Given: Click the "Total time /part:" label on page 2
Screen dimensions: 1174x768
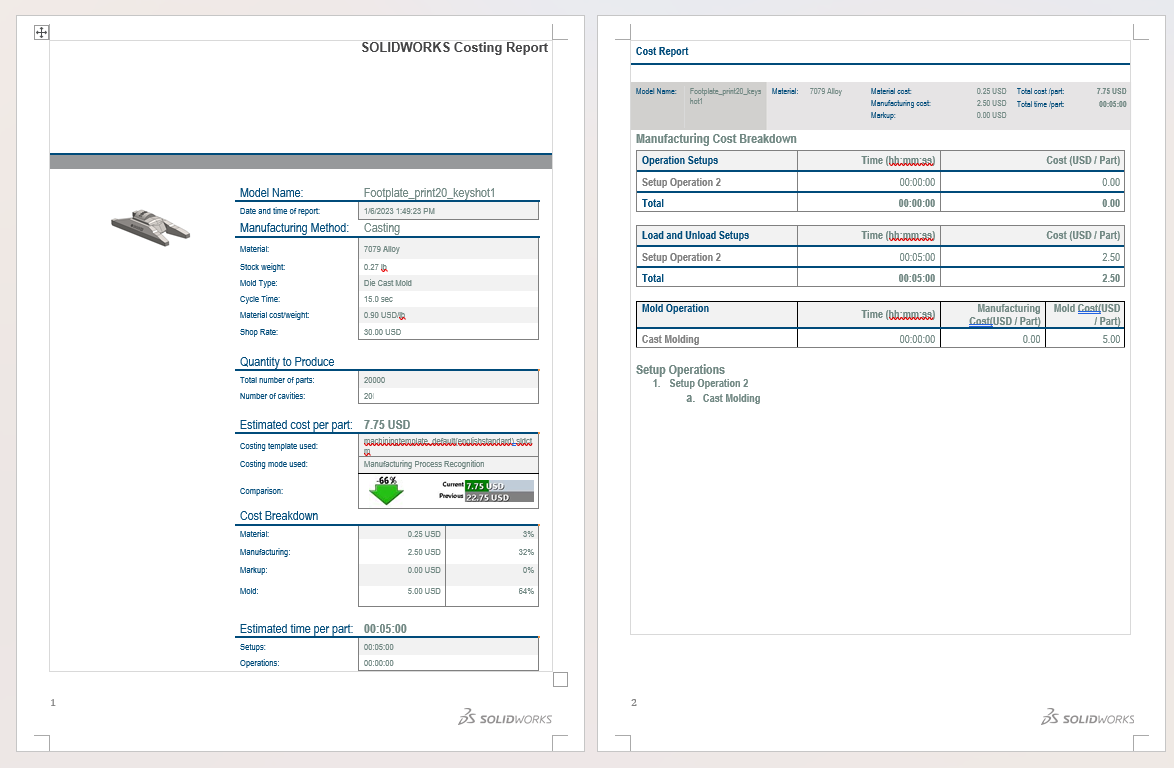Looking at the screenshot, I should [1040, 104].
